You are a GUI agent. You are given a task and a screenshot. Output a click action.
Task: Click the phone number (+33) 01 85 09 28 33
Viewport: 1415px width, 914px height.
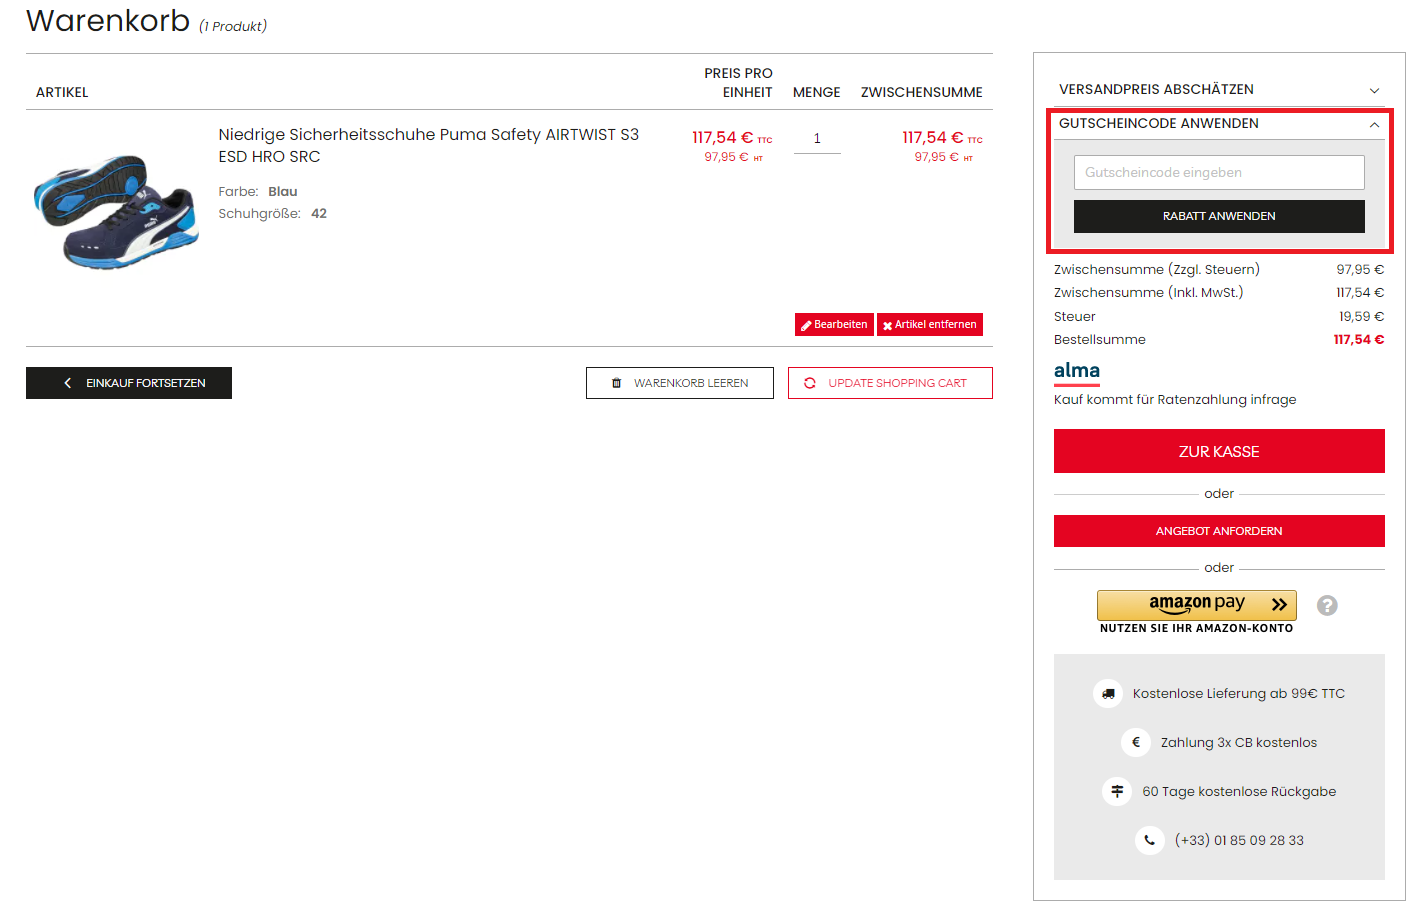point(1239,840)
